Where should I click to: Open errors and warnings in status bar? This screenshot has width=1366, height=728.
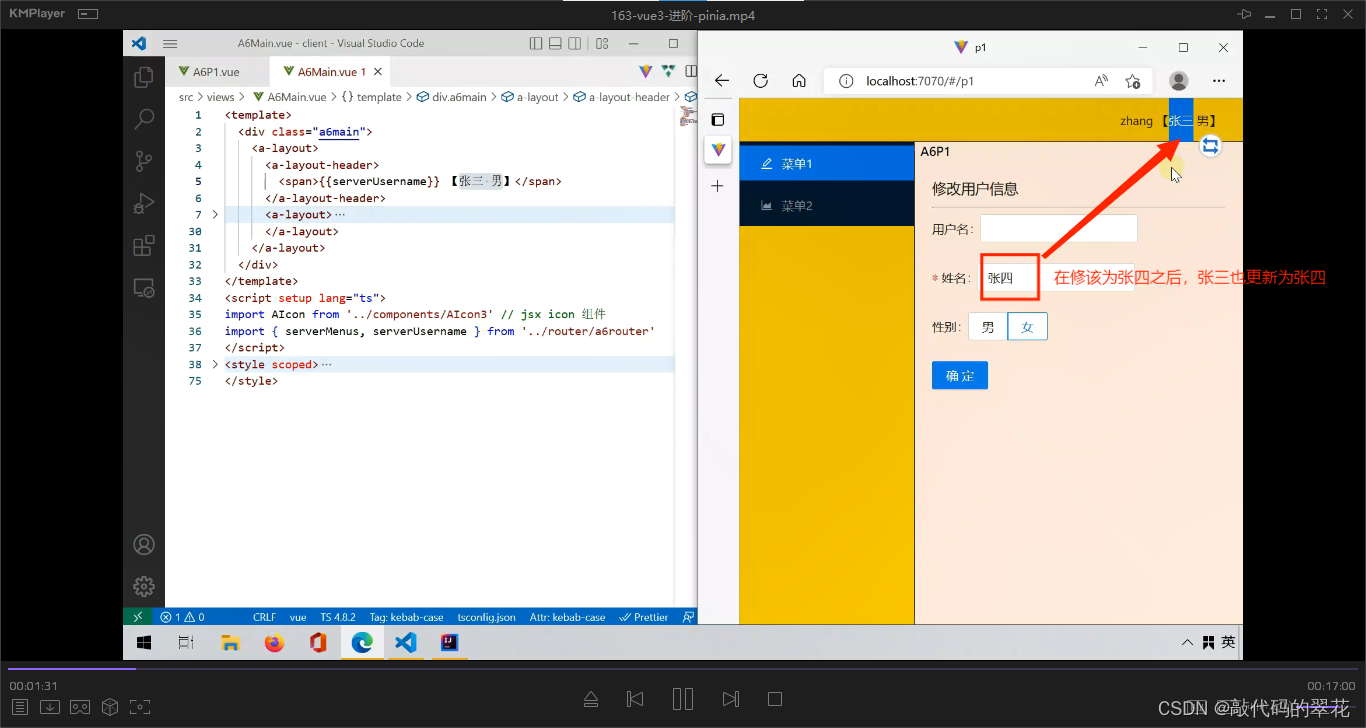click(x=182, y=617)
